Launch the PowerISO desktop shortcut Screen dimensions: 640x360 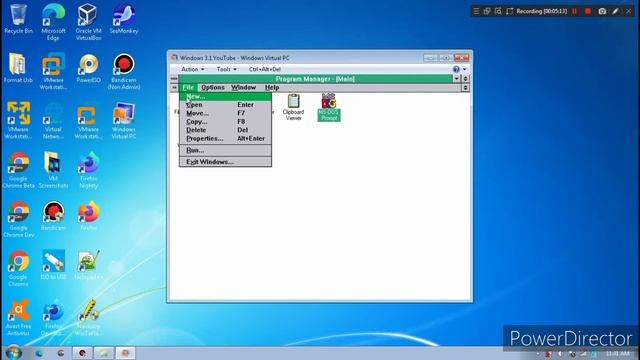[89, 68]
